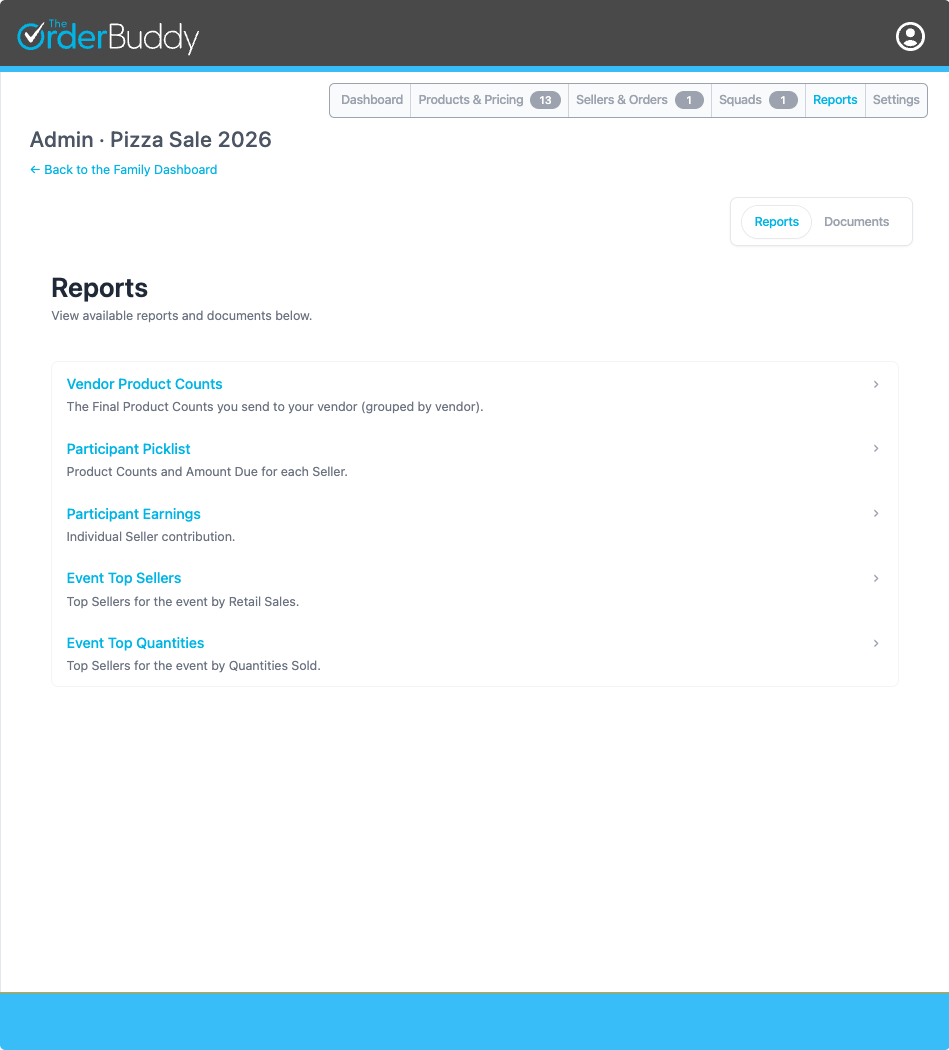The image size is (949, 1050).
Task: Switch to the Dashboard tab
Action: click(371, 99)
